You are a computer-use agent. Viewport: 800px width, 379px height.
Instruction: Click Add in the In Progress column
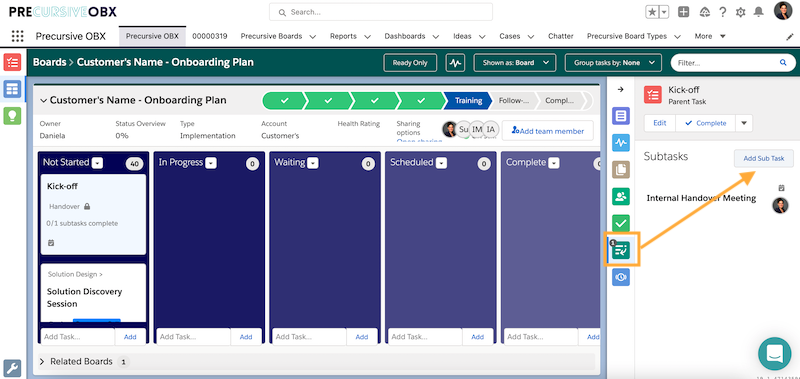(246, 337)
